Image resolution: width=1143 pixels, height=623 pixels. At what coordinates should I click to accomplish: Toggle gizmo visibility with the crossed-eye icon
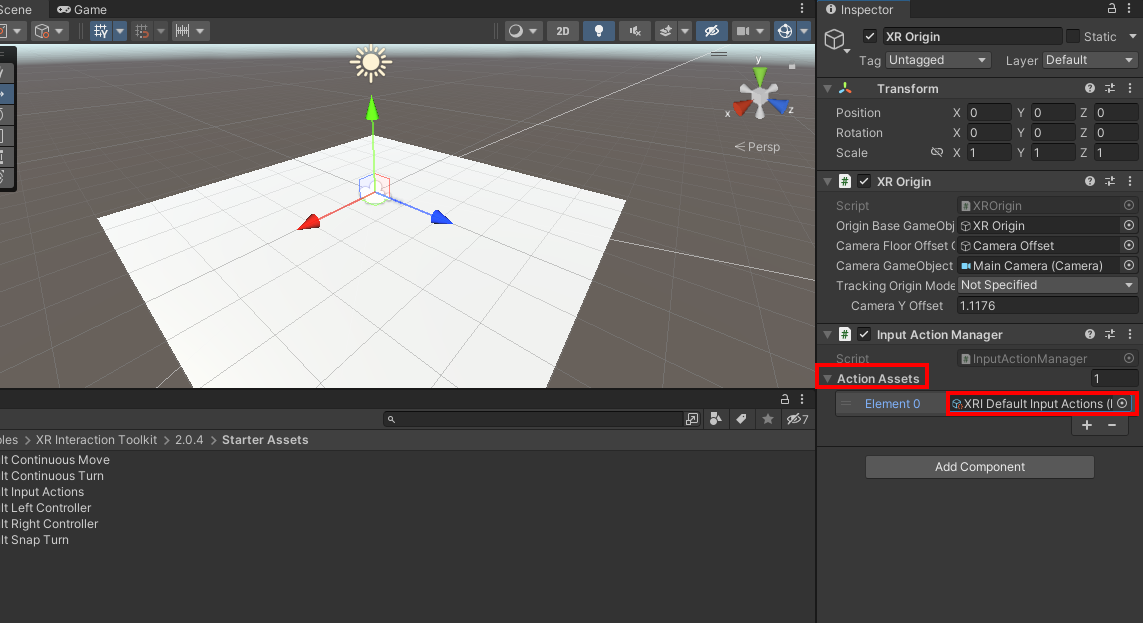[712, 31]
